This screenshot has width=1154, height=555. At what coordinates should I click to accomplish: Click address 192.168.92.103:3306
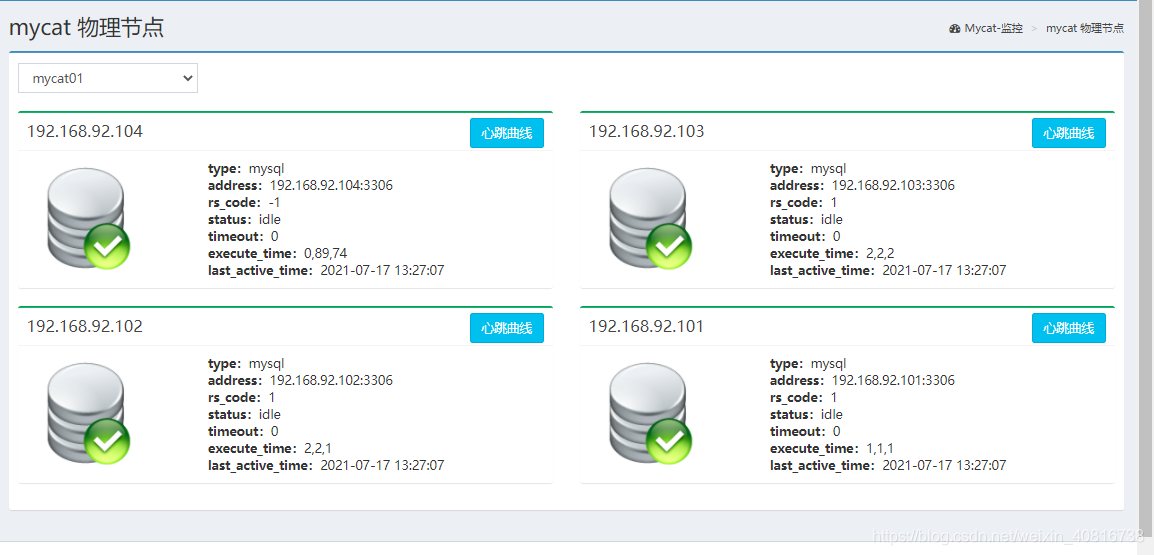coord(893,185)
